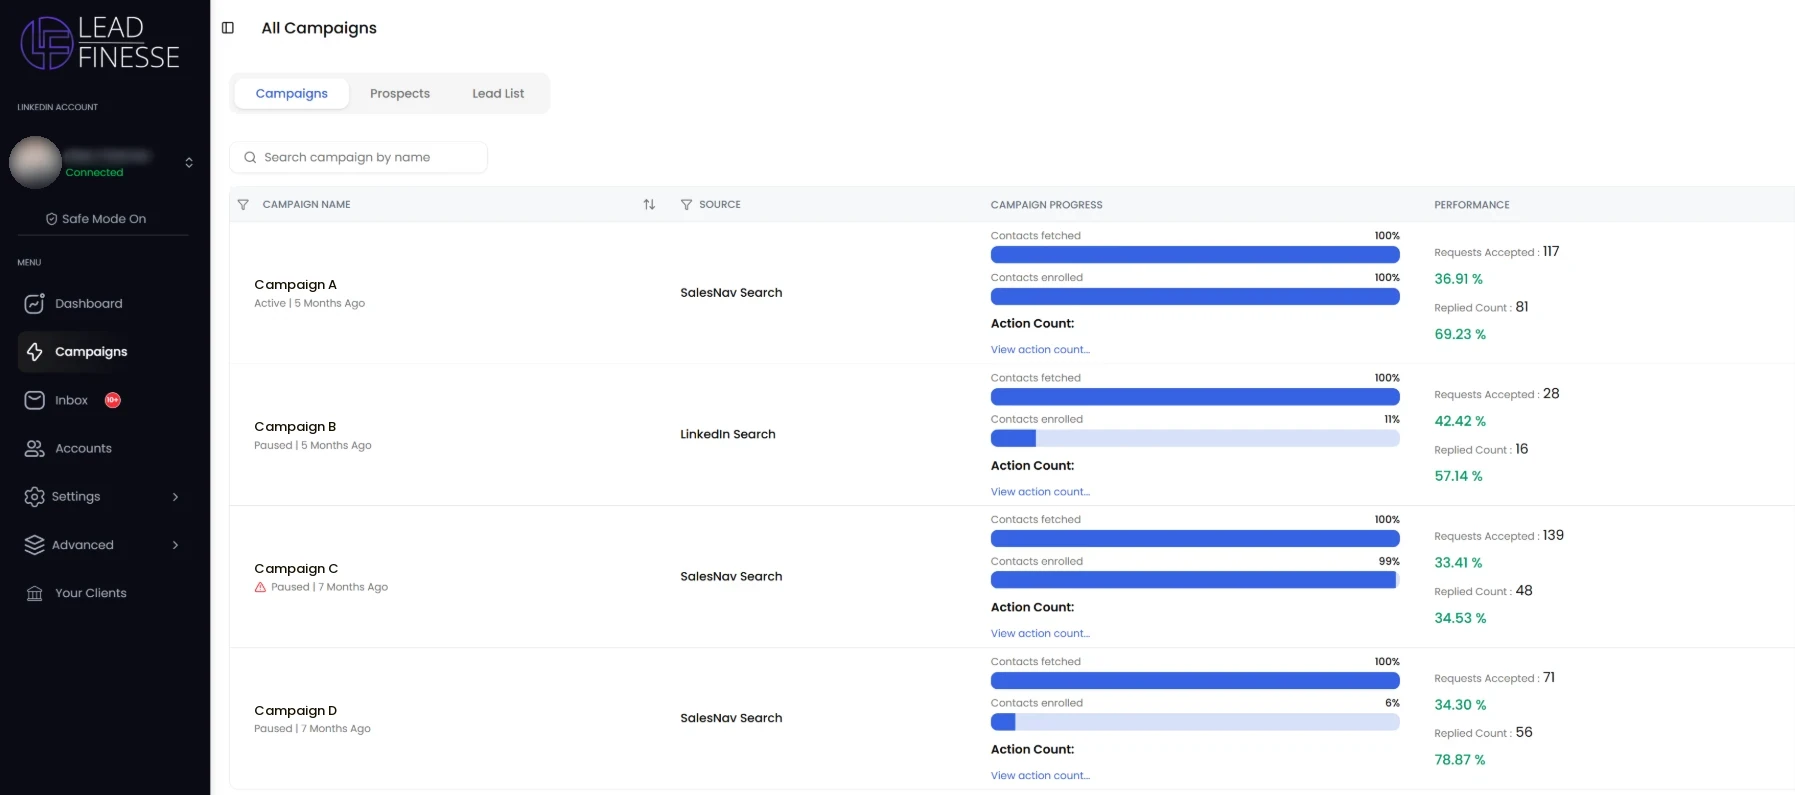The width and height of the screenshot is (1795, 795).
Task: Switch to the Campaigns tab
Action: (292, 93)
